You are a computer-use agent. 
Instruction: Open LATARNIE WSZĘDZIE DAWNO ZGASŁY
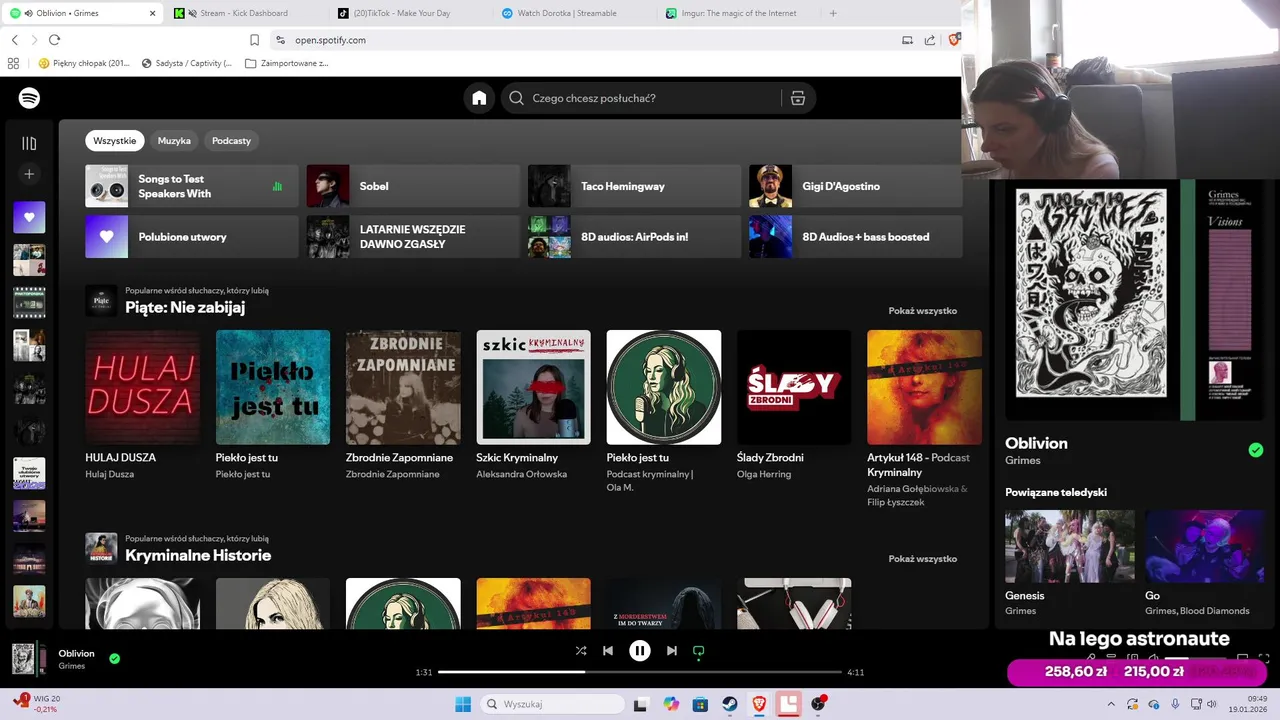point(413,237)
